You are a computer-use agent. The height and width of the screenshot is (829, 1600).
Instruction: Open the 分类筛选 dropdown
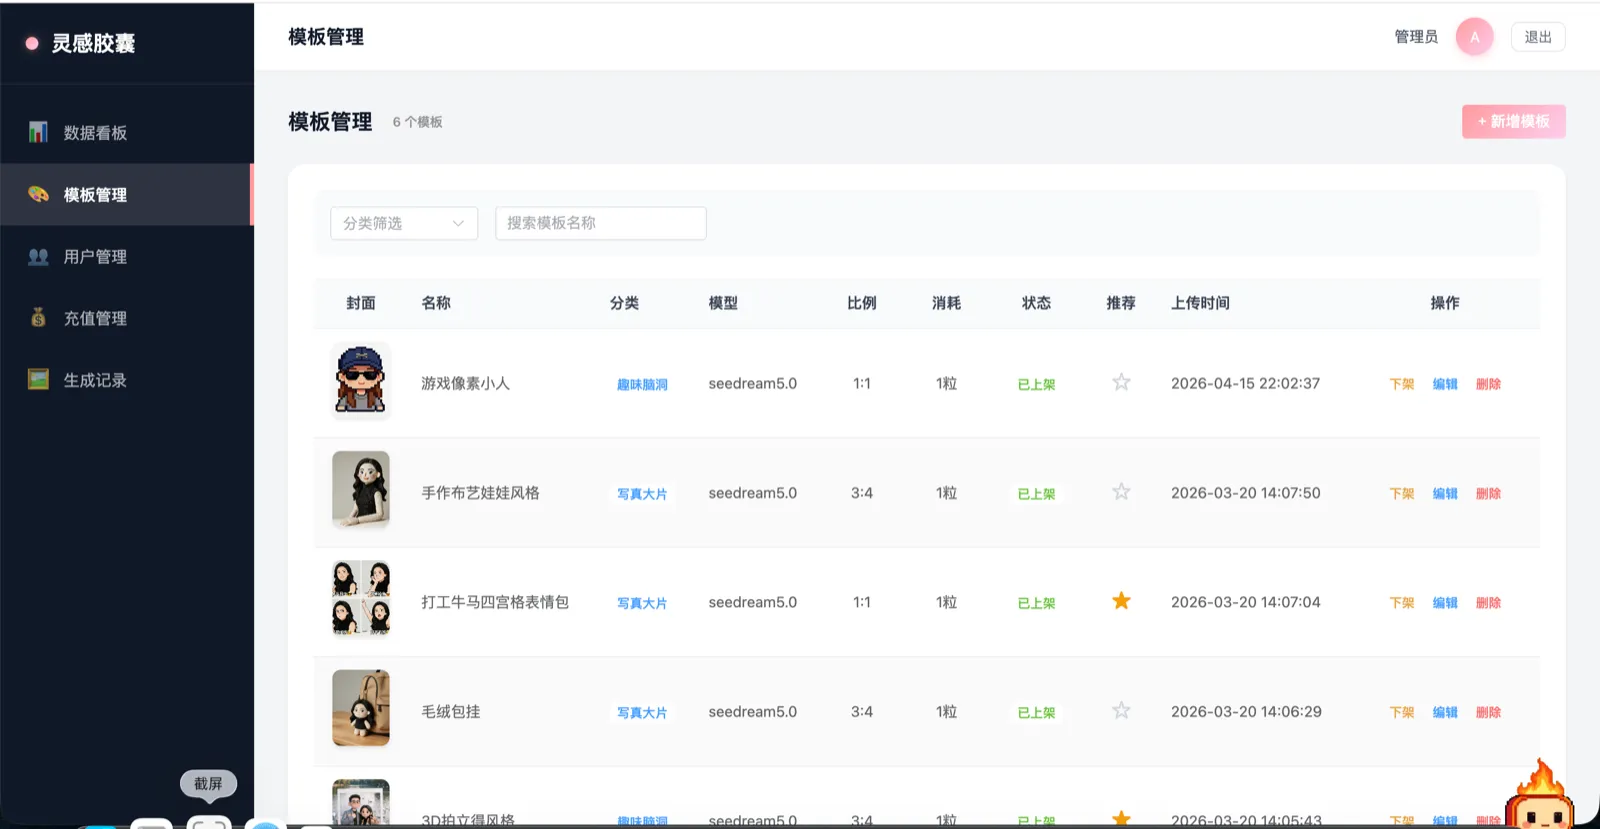(x=404, y=223)
